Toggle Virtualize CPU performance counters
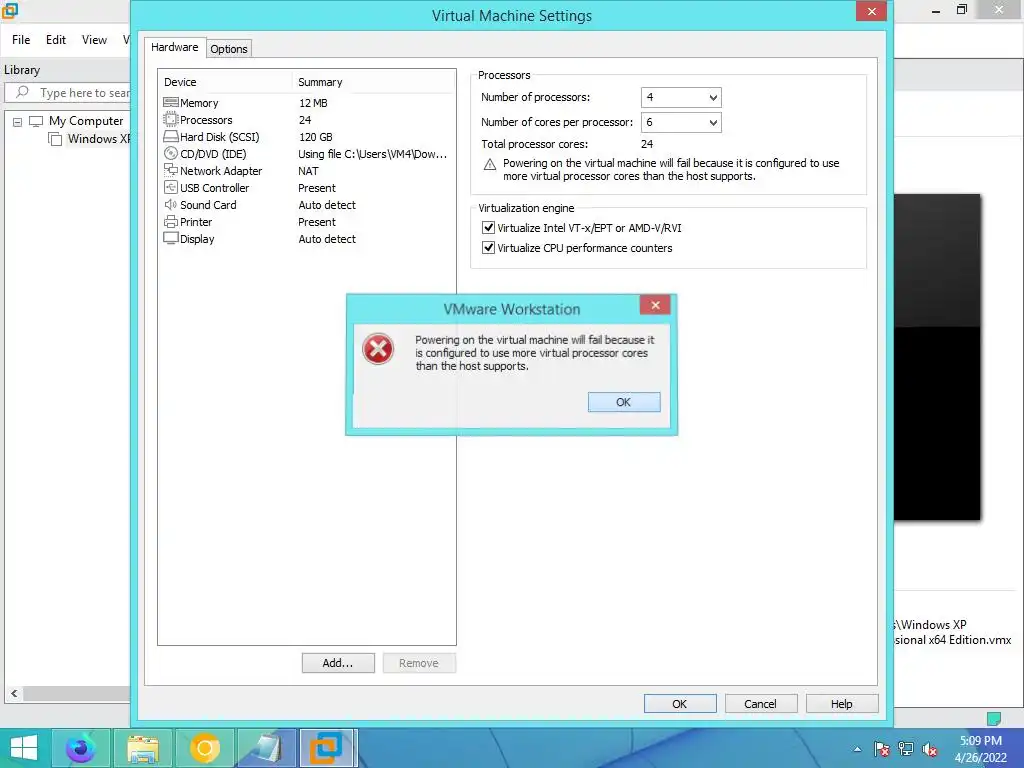 [x=488, y=248]
